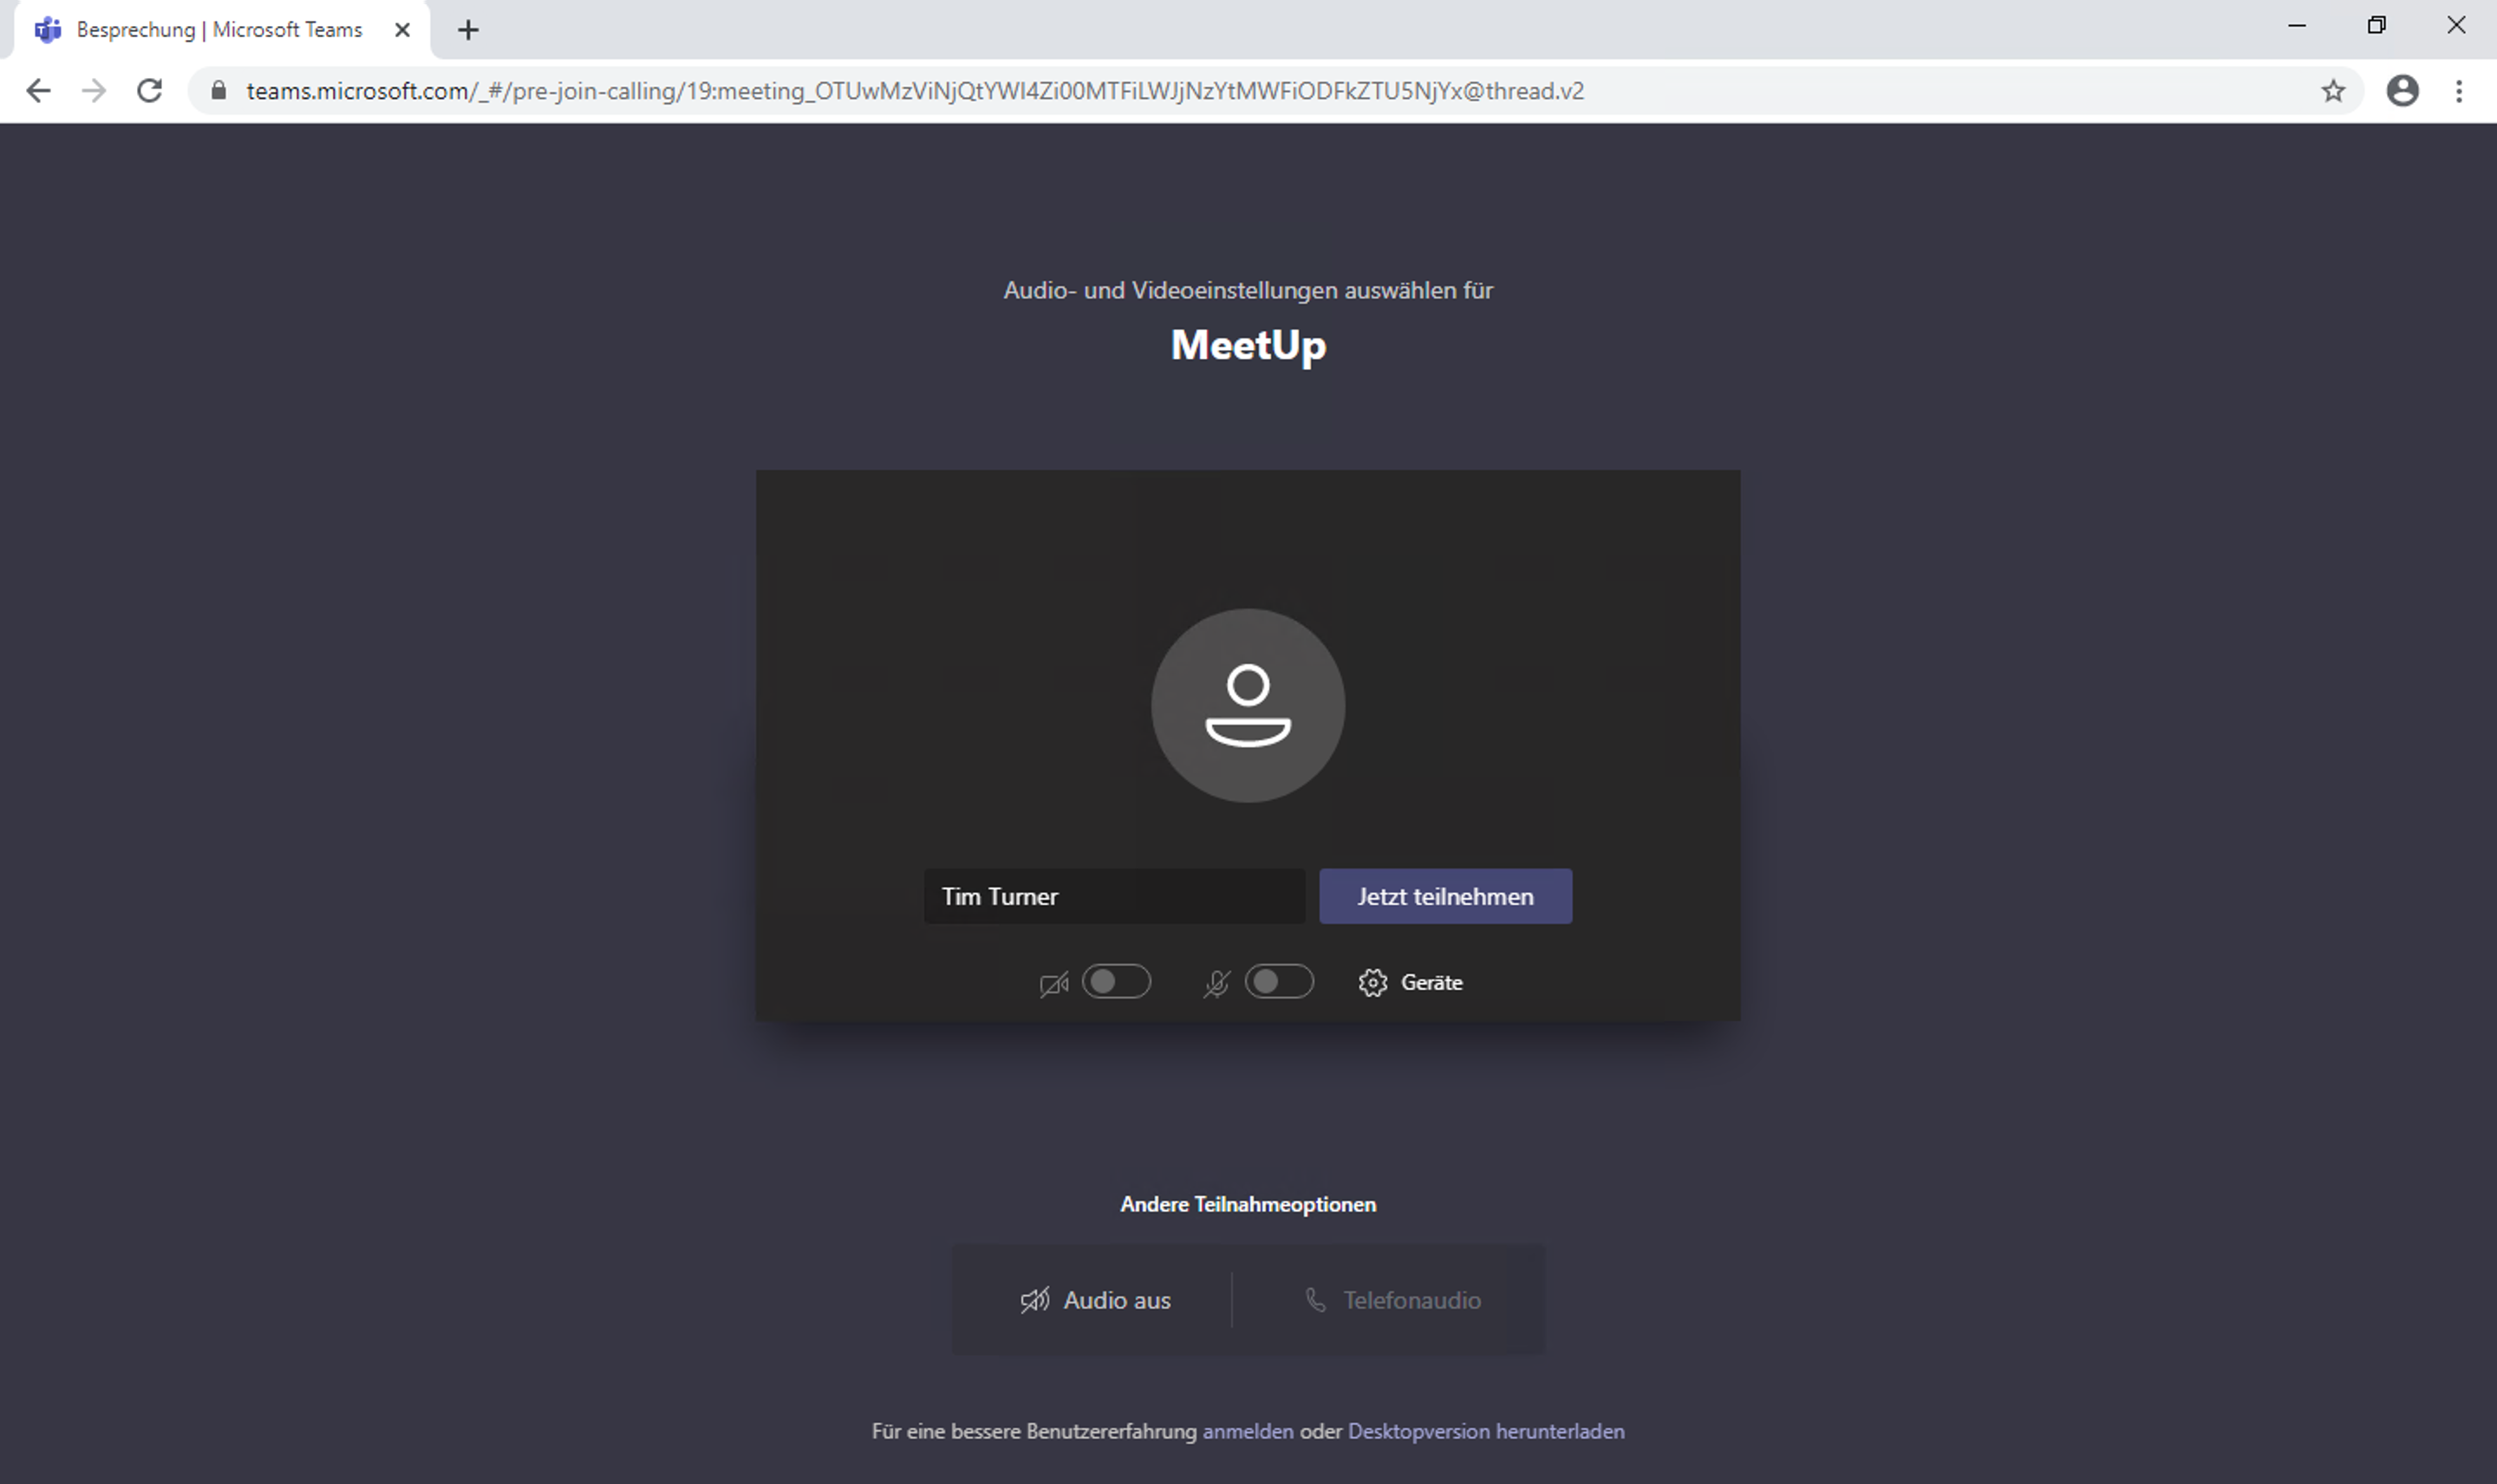The height and width of the screenshot is (1484, 2497).
Task: Click the browser forward arrow
Action: (94, 91)
